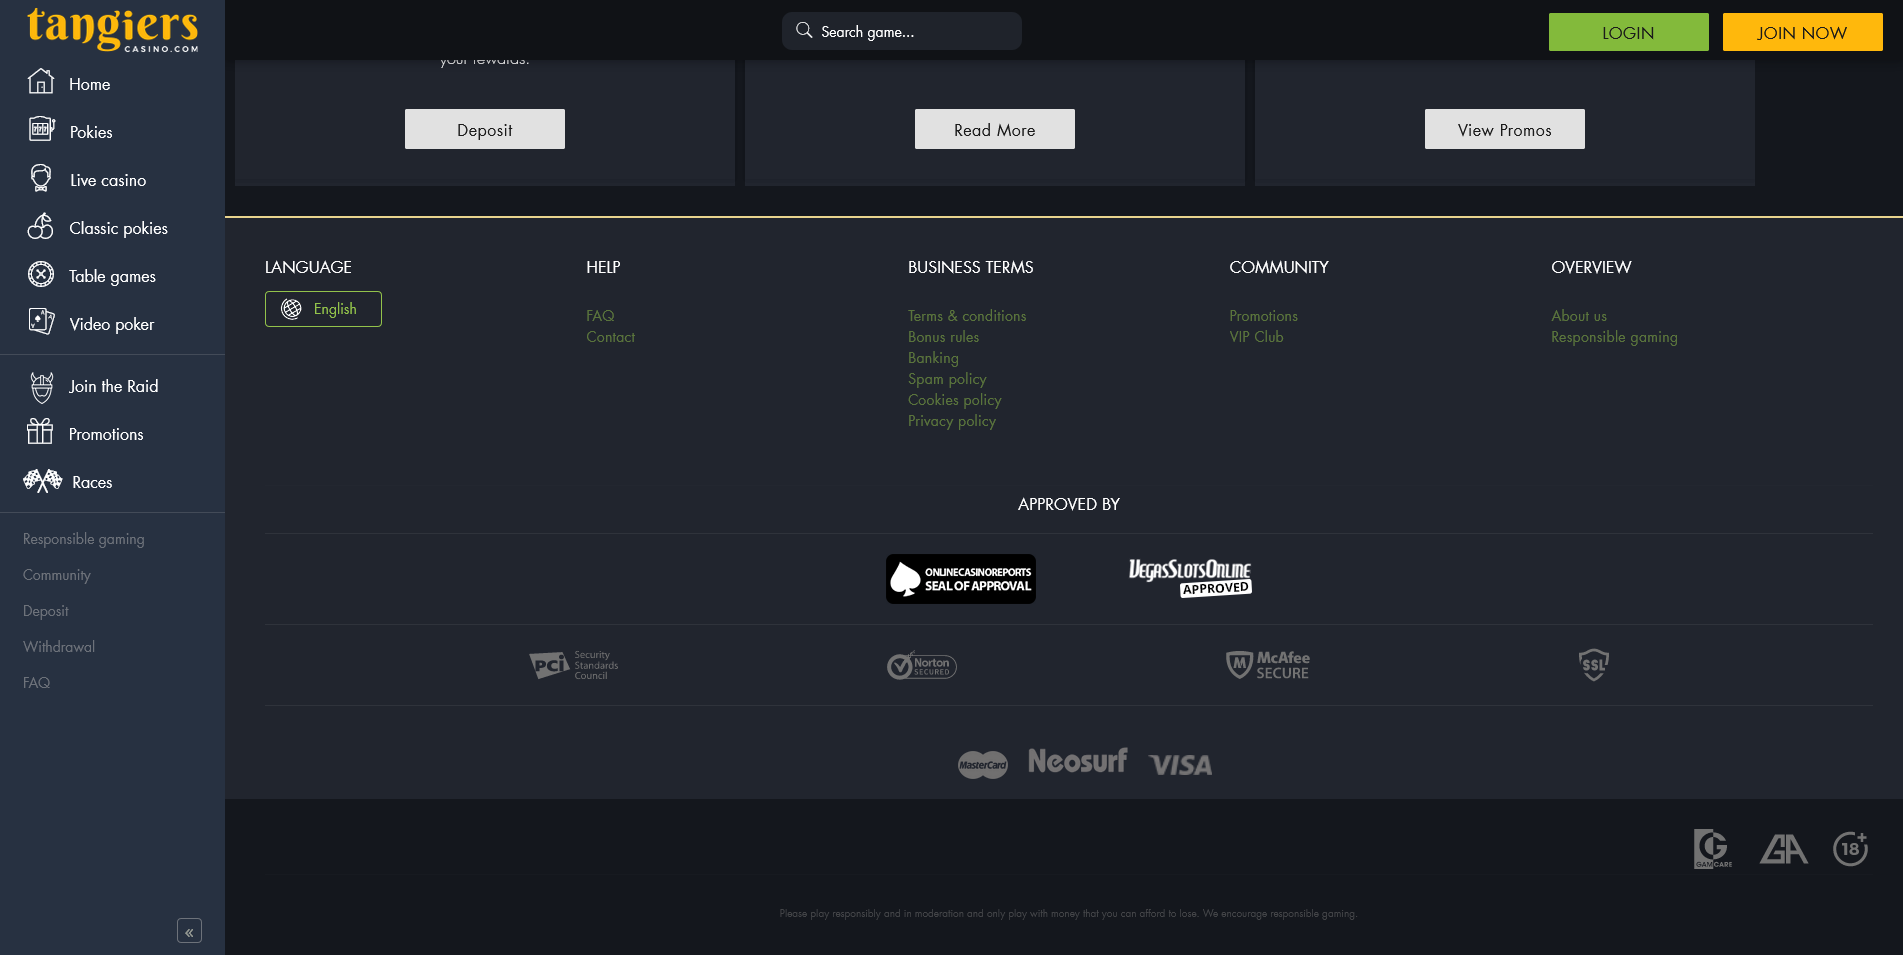Click the 18+ age restriction badge

(1850, 849)
